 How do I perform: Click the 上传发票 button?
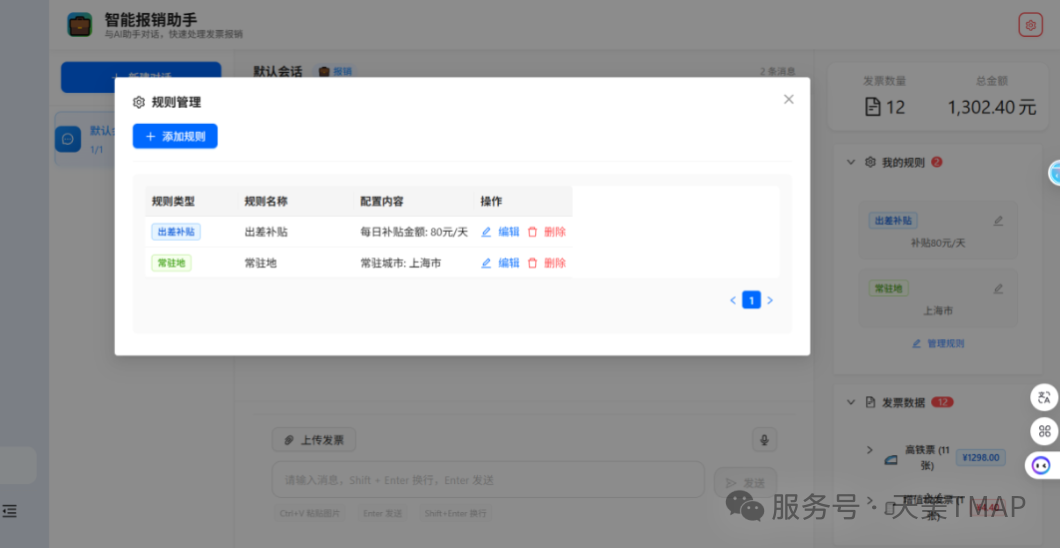pyautogui.click(x=314, y=440)
